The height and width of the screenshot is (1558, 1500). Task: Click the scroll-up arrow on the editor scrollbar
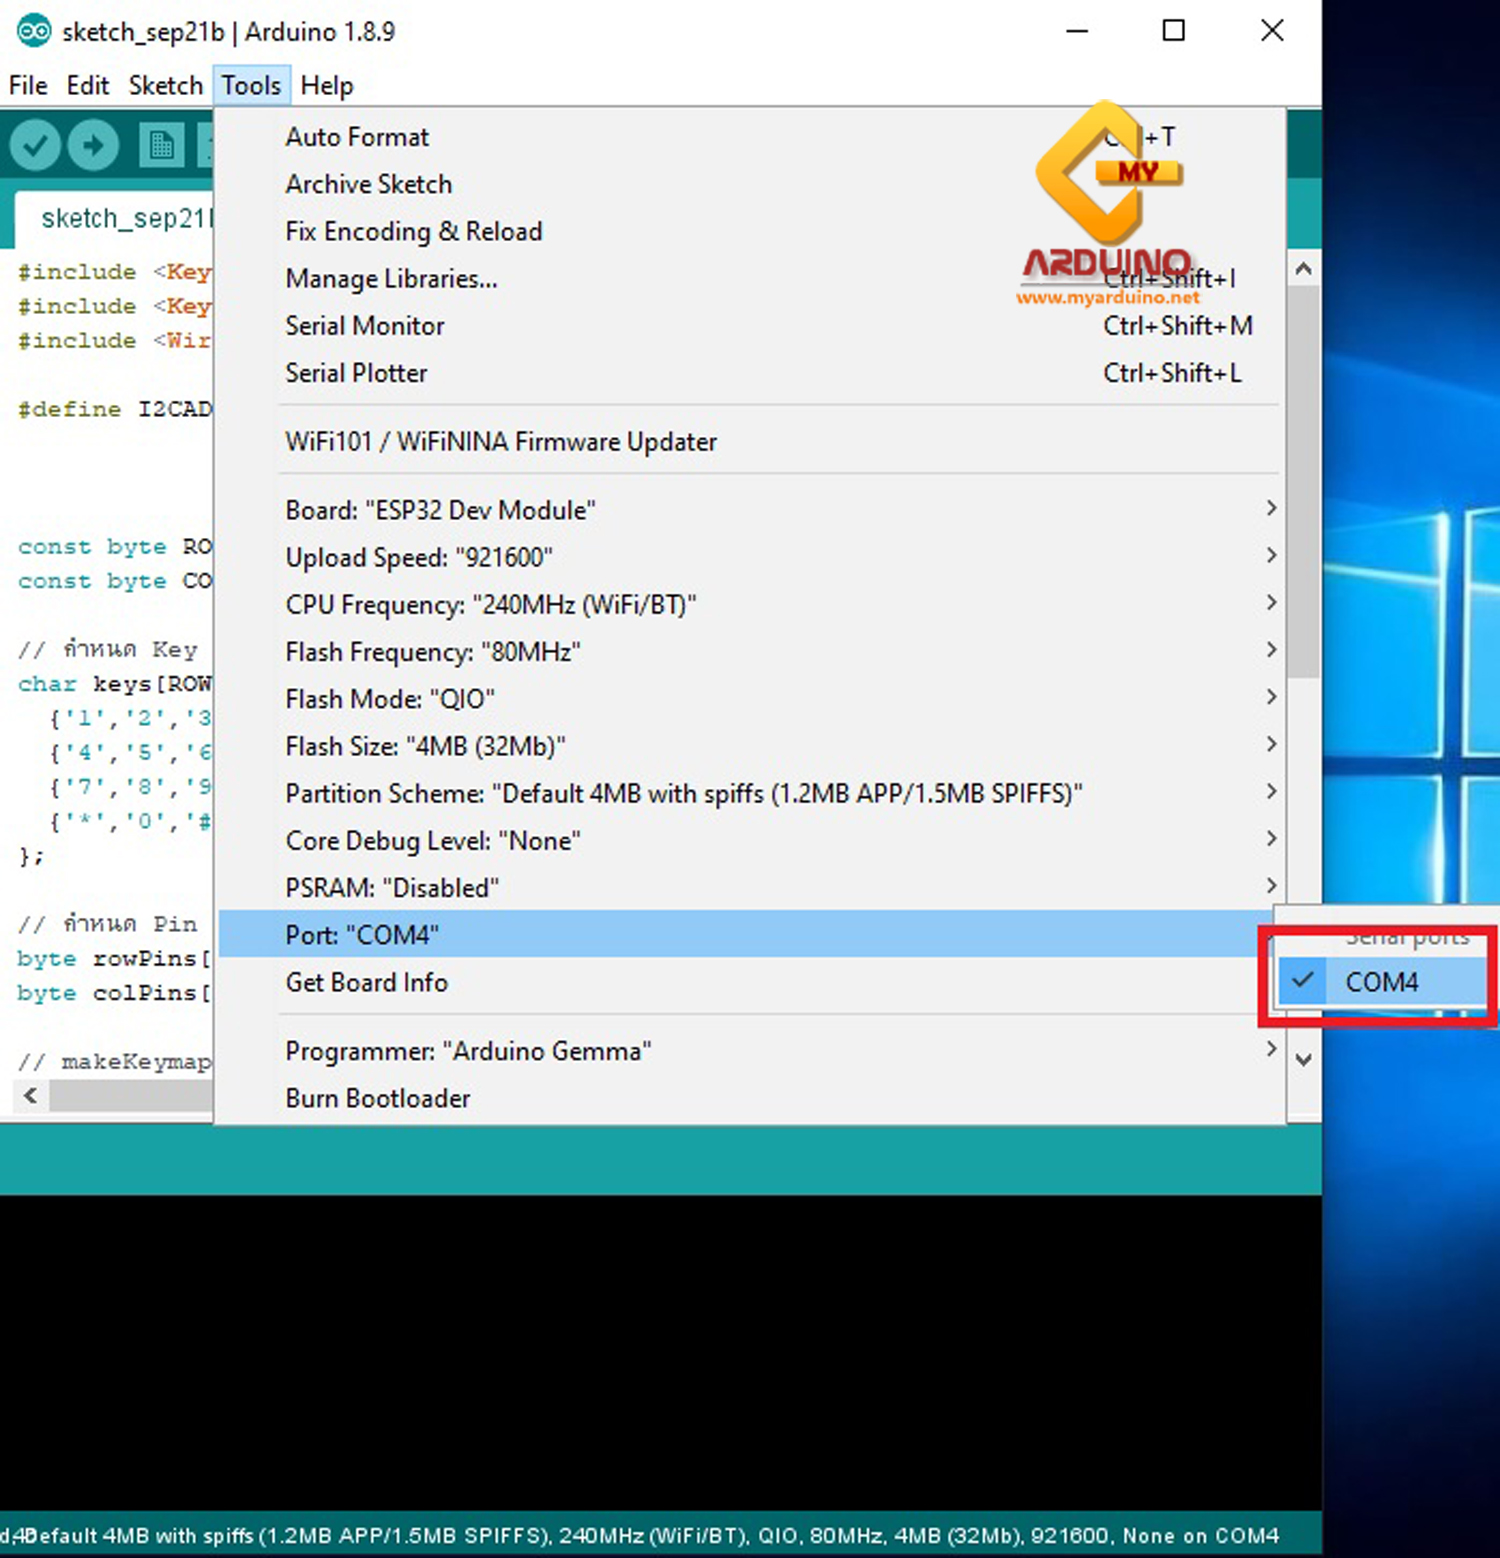pyautogui.click(x=1304, y=268)
